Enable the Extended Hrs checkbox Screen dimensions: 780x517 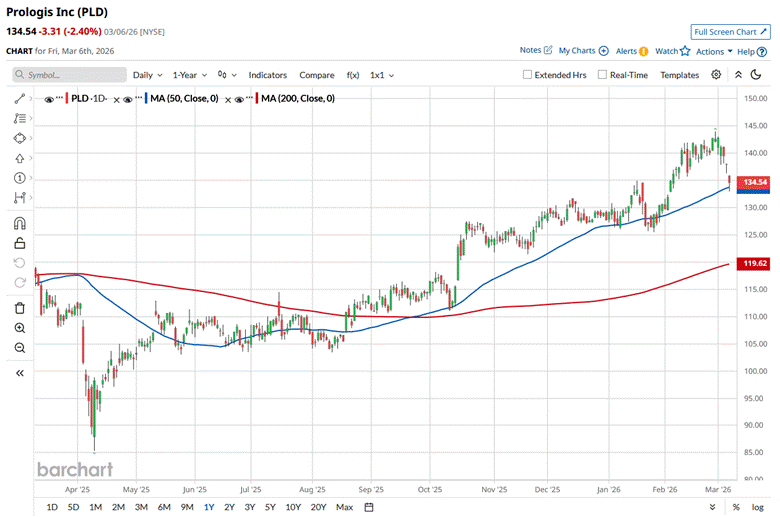tap(528, 75)
